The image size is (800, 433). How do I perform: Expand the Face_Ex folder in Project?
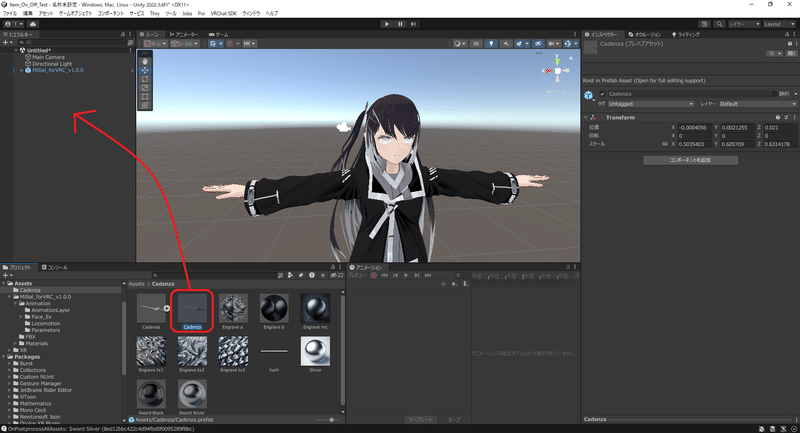[x=21, y=317]
